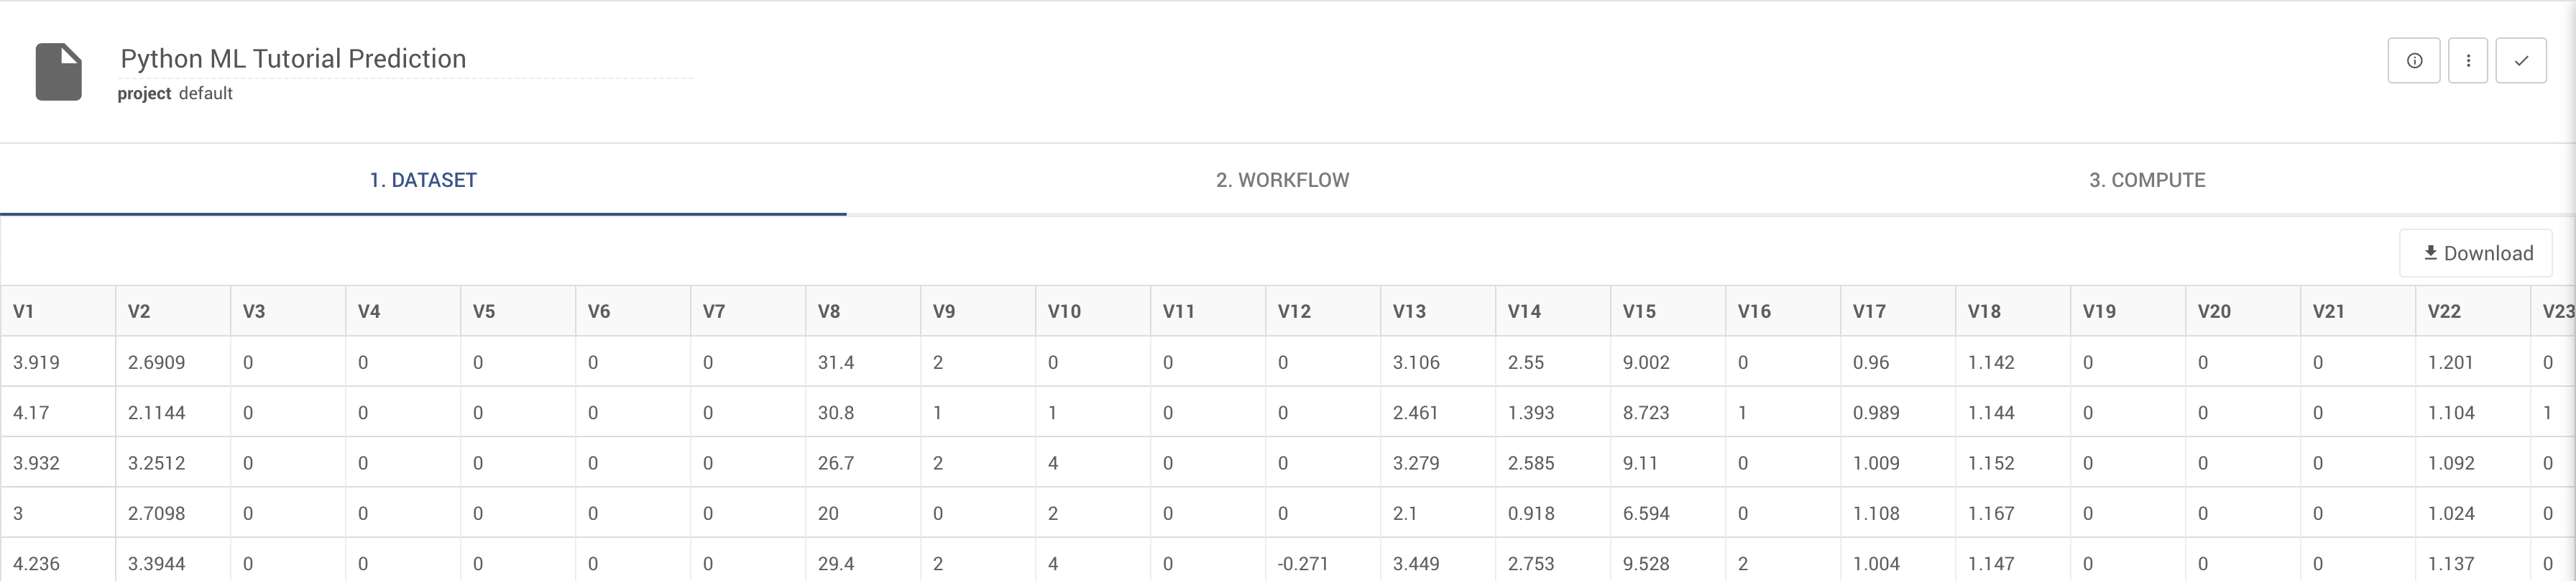
Task: Click the cell with value 9.002
Action: point(1646,362)
